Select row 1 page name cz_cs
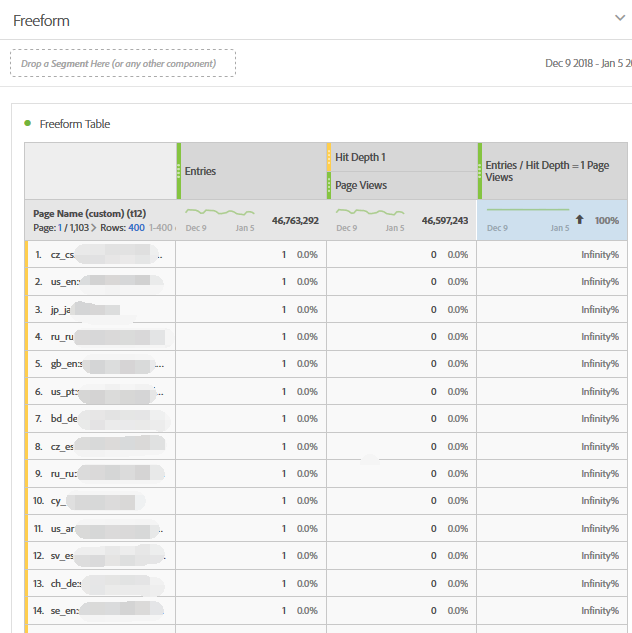The width and height of the screenshot is (632, 633). click(x=100, y=254)
